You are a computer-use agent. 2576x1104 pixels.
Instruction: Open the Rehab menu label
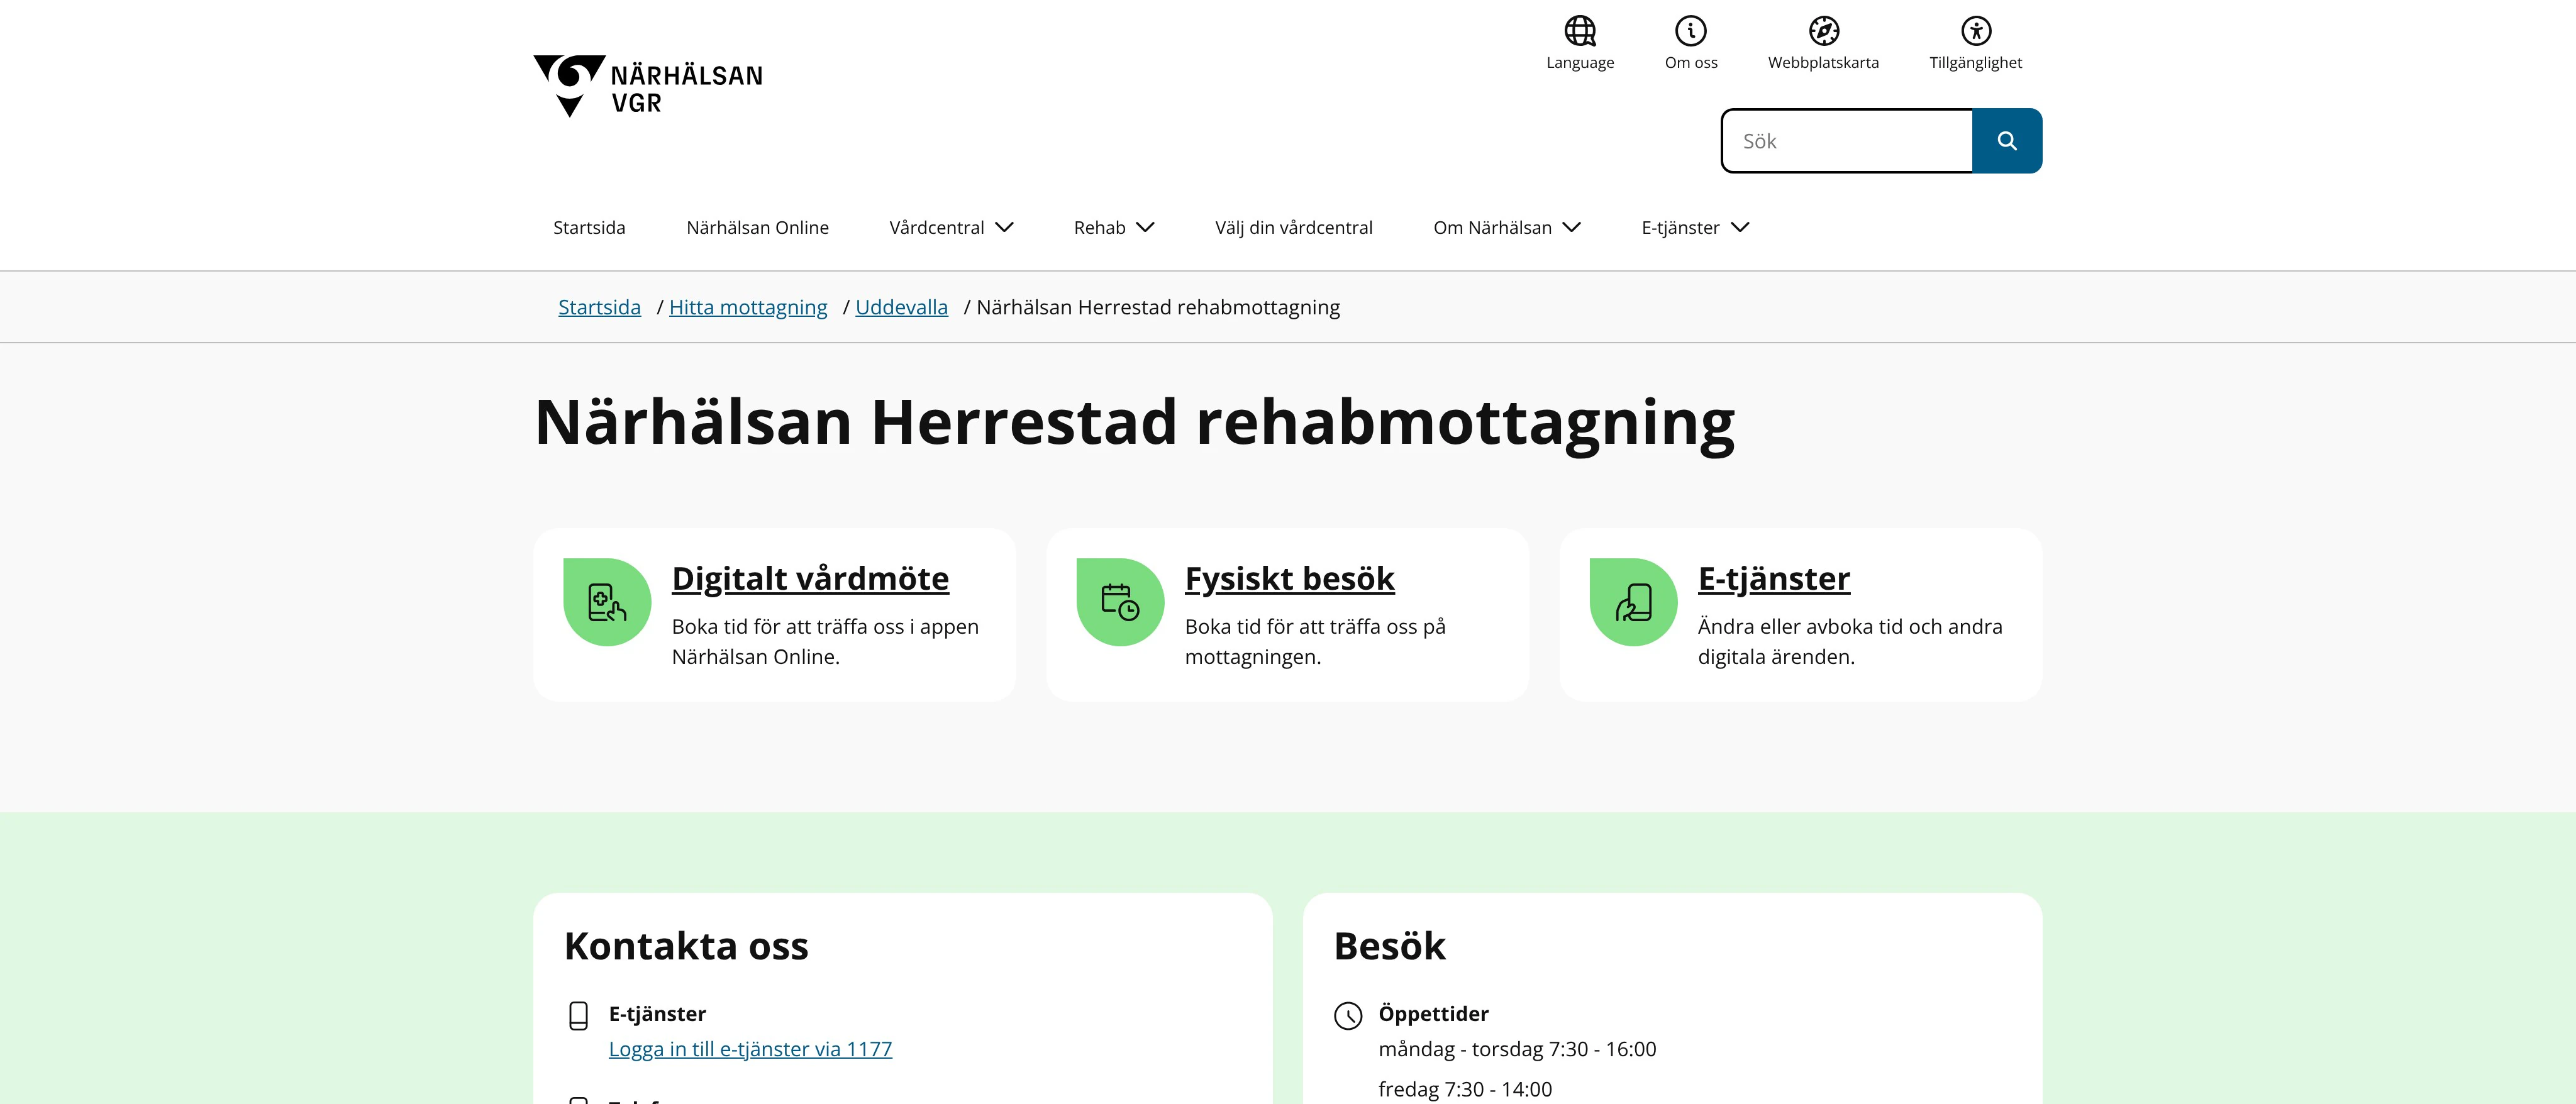coord(1100,228)
